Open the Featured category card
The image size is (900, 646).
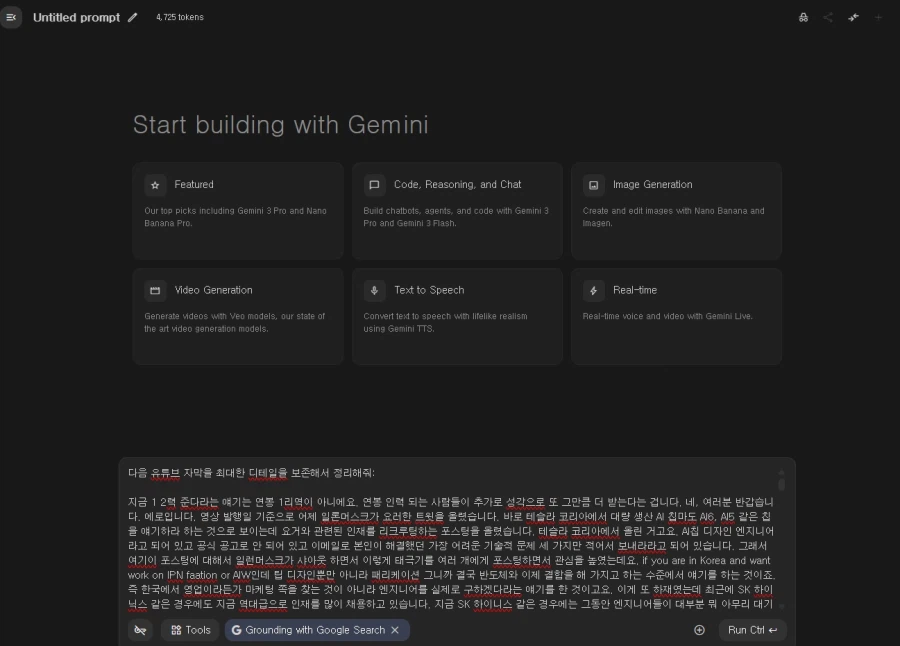coord(238,211)
